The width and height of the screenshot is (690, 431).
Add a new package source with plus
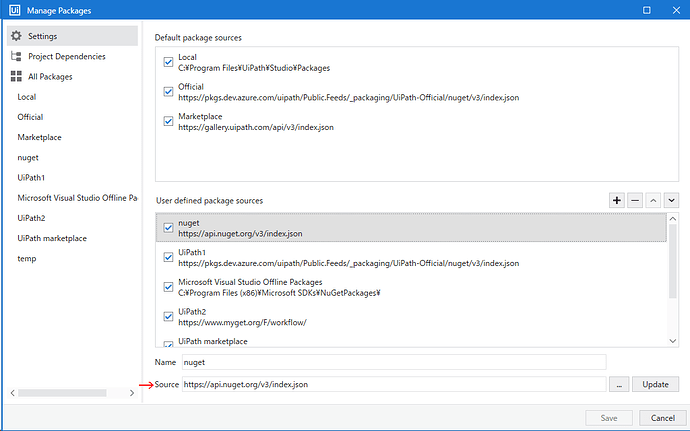(x=617, y=200)
